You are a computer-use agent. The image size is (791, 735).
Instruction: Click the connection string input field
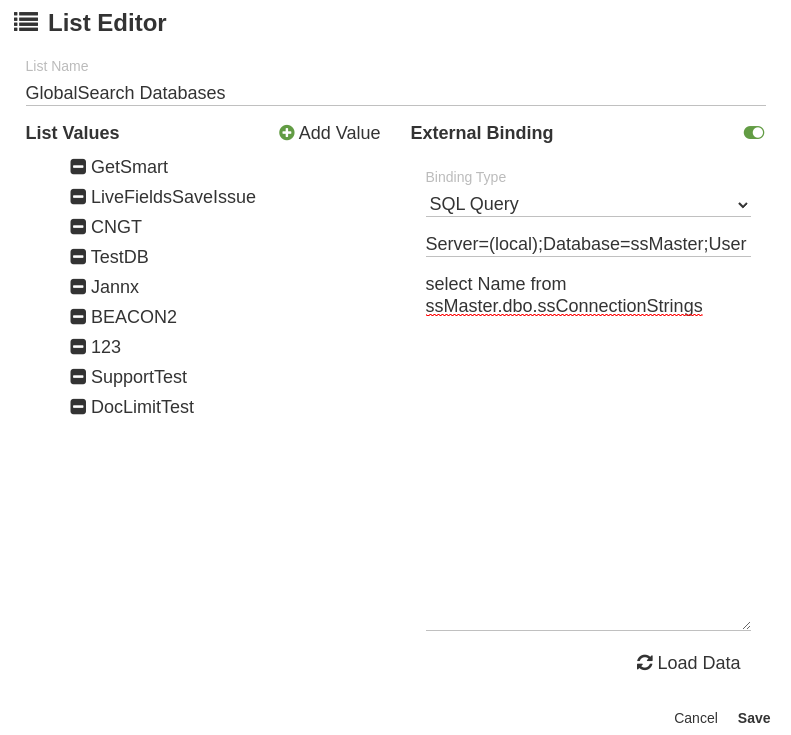(x=588, y=244)
